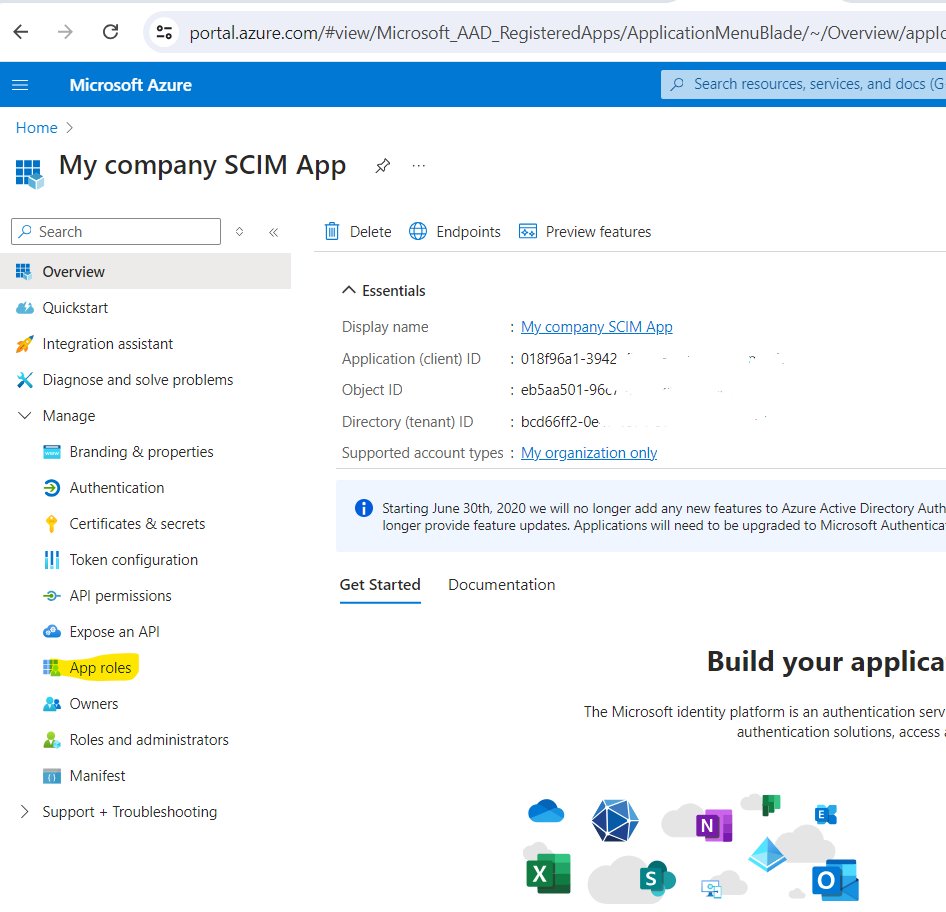Switch to the Get Started tab
The image size is (946, 912).
point(380,585)
